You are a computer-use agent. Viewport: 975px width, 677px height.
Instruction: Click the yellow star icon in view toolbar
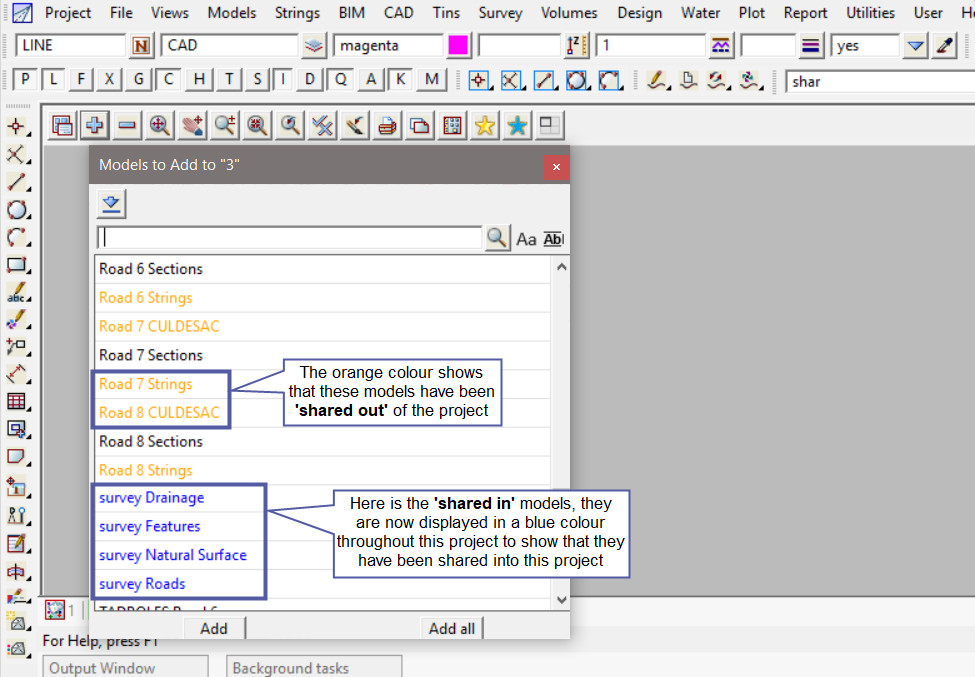484,125
